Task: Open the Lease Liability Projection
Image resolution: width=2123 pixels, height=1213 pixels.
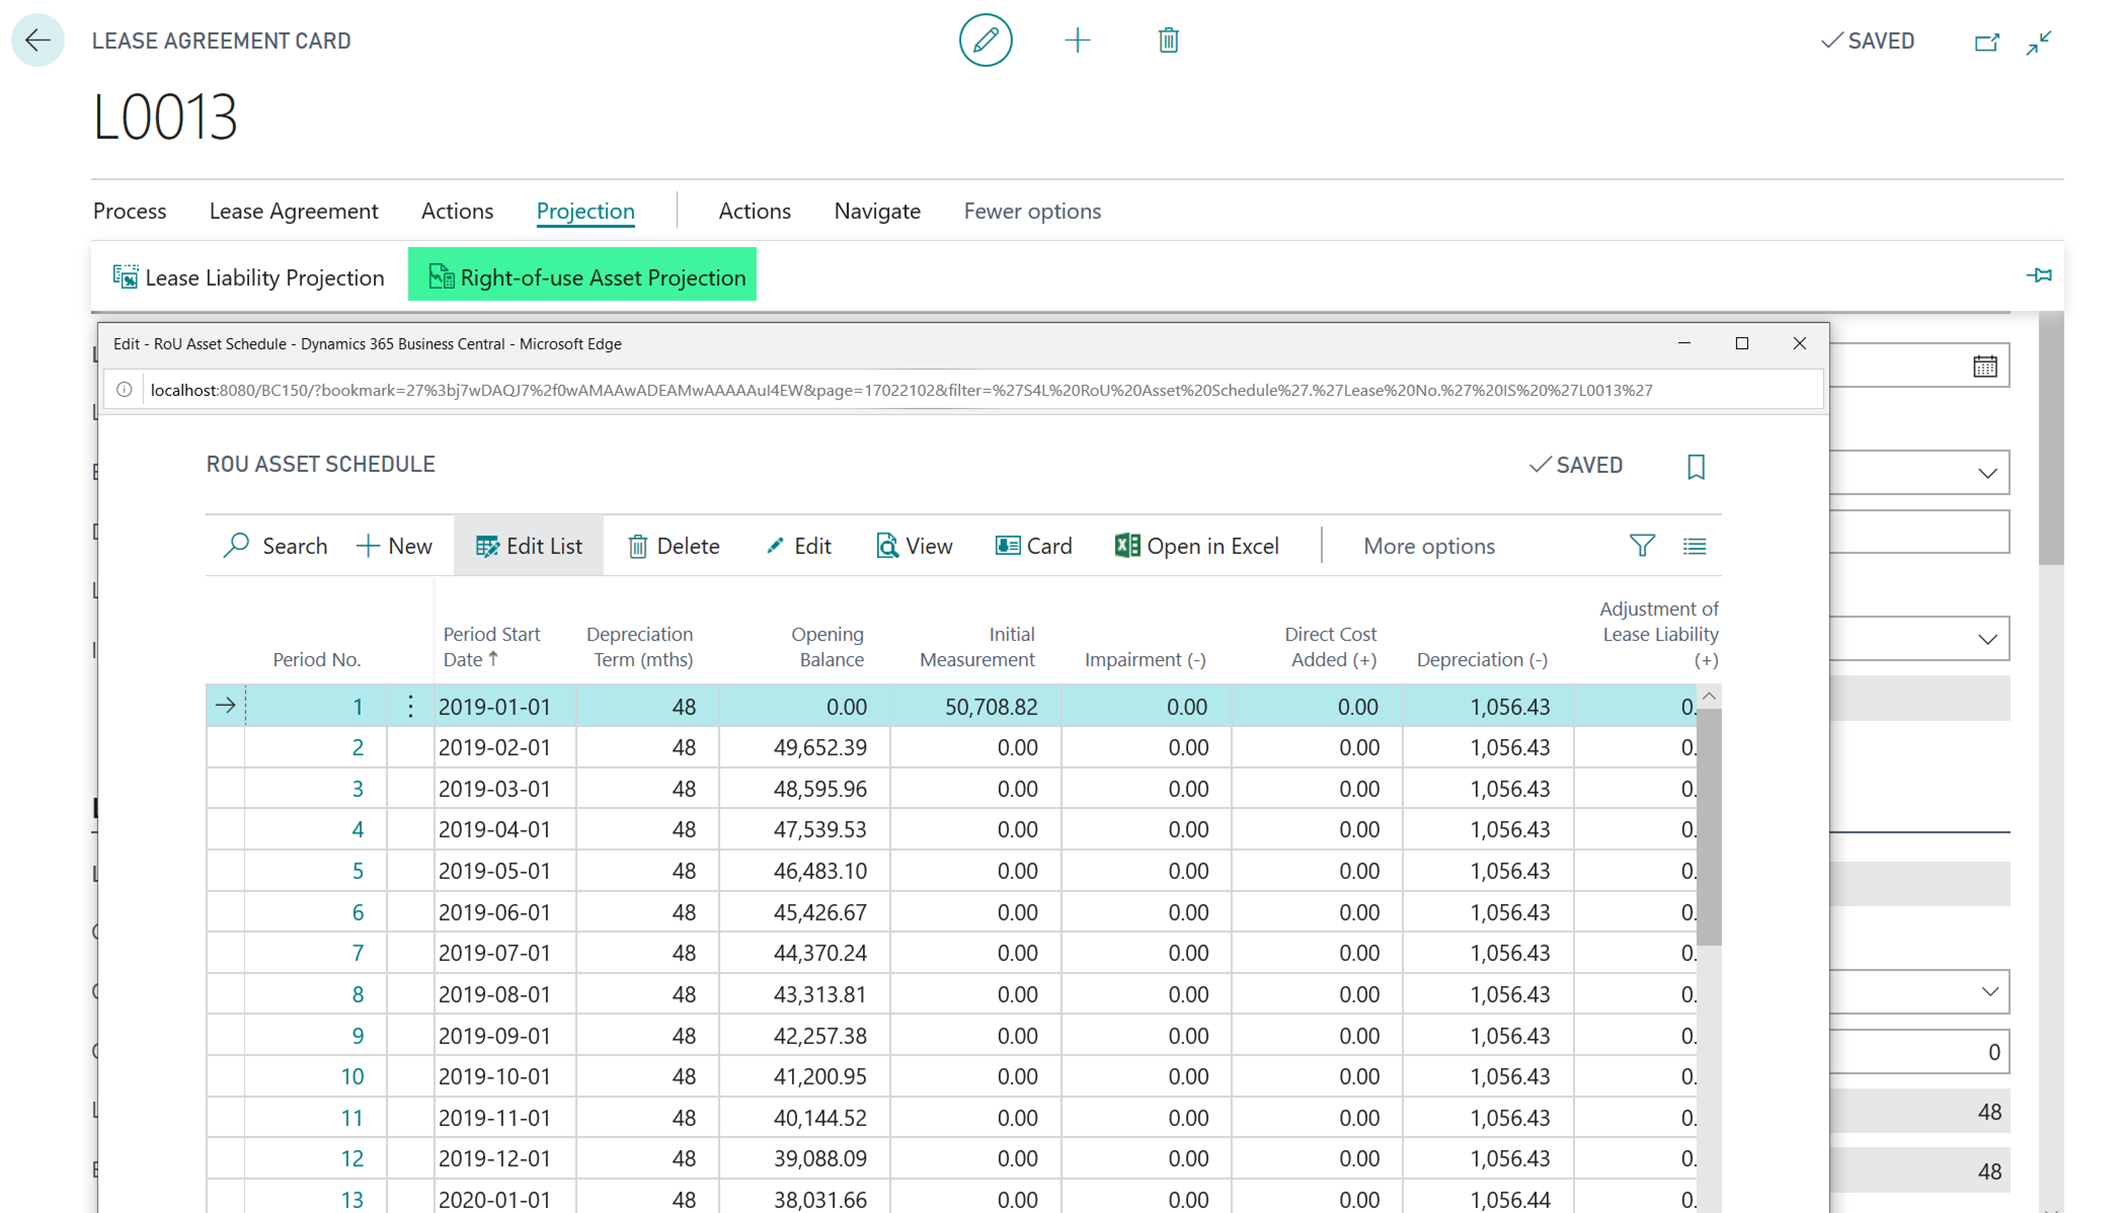Action: pyautogui.click(x=249, y=277)
